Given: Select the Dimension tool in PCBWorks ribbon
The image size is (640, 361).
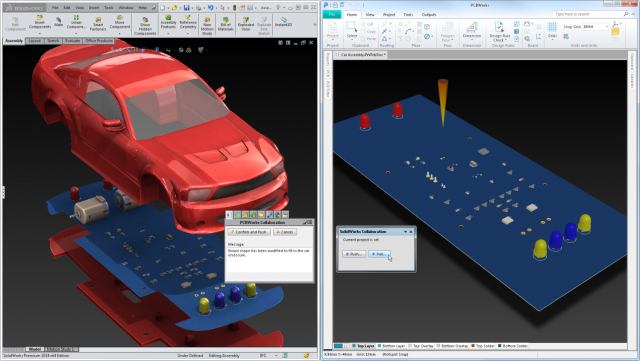Looking at the screenshot, I should pyautogui.click(x=472, y=30).
